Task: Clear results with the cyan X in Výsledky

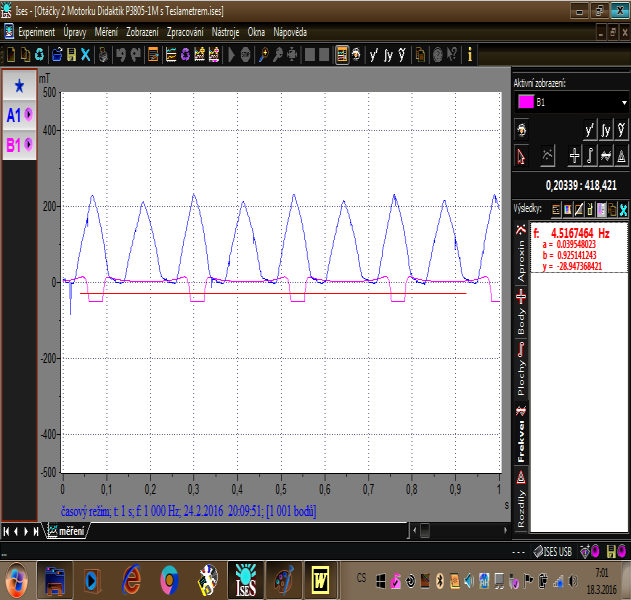Action: tap(623, 209)
